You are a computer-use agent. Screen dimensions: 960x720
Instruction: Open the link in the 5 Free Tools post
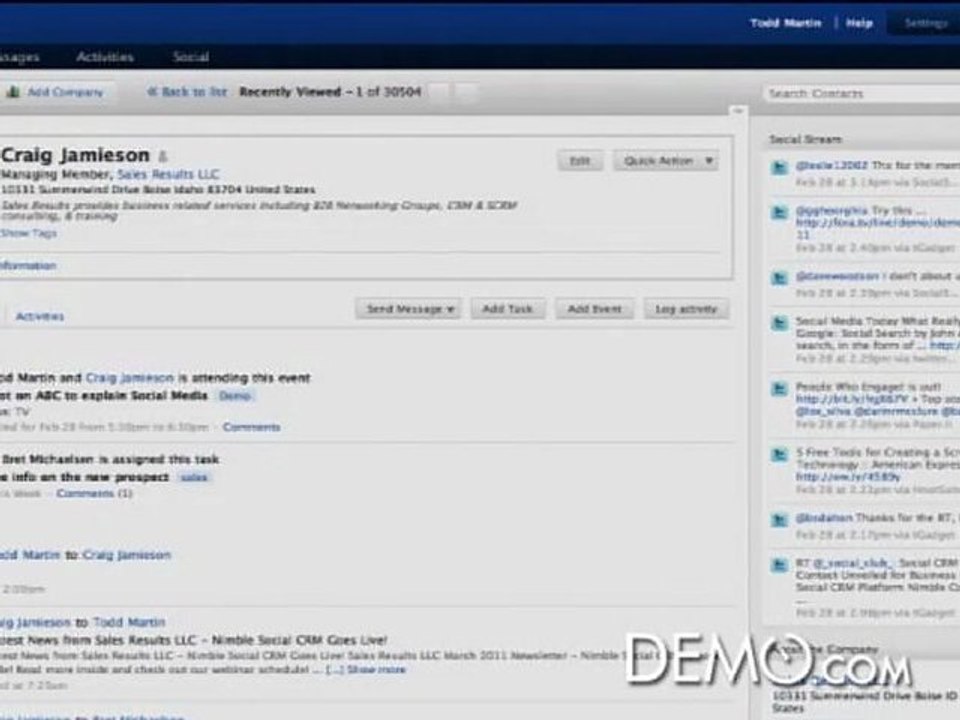click(848, 477)
